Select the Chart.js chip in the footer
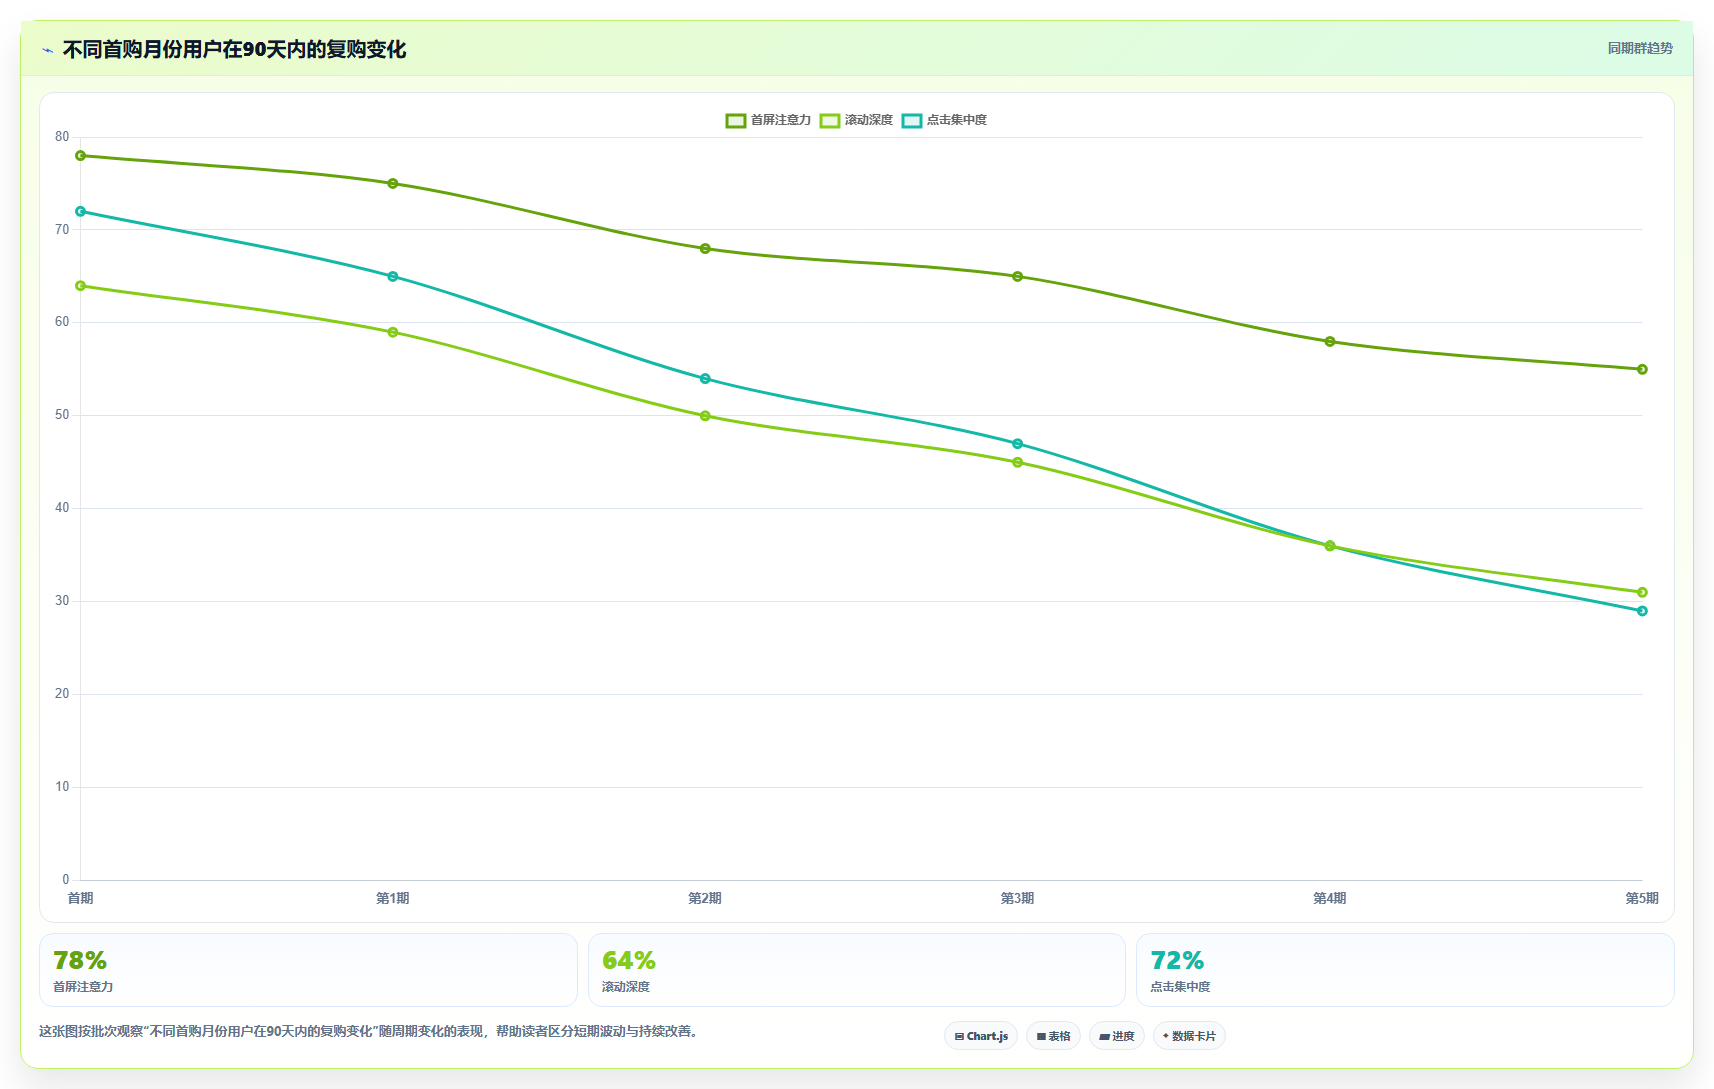This screenshot has width=1714, height=1089. [981, 1036]
